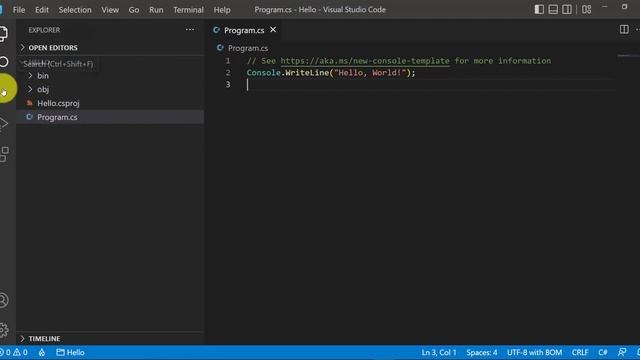Viewport: 640px width, 360px height.
Task: Open the Extensions view
Action: (4, 154)
